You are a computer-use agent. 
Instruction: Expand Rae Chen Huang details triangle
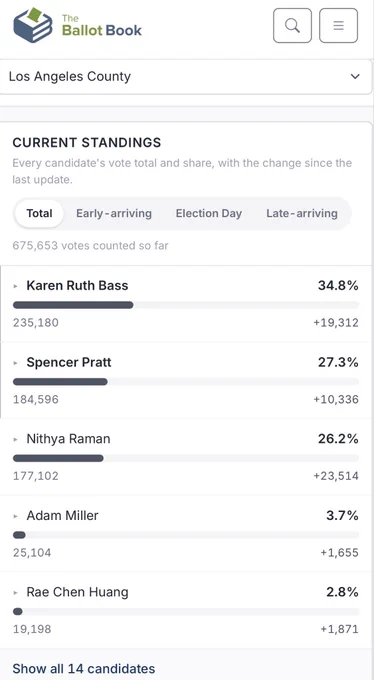coord(16,592)
